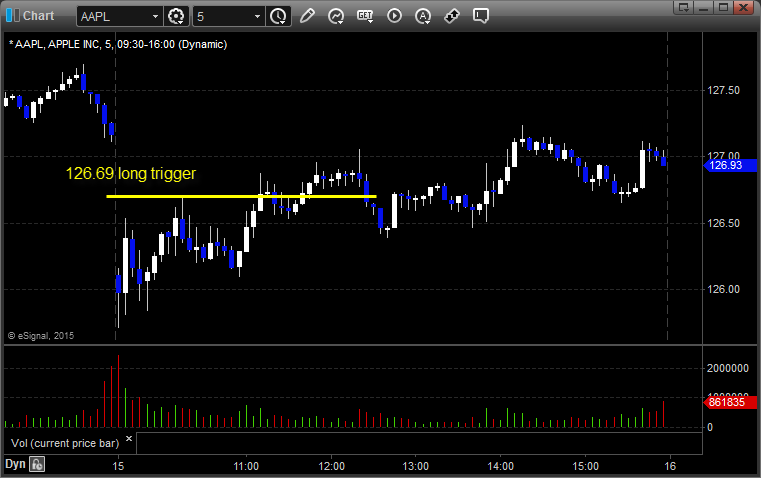The height and width of the screenshot is (478, 761).
Task: Click the 12:00 time axis label
Action: pyautogui.click(x=331, y=466)
